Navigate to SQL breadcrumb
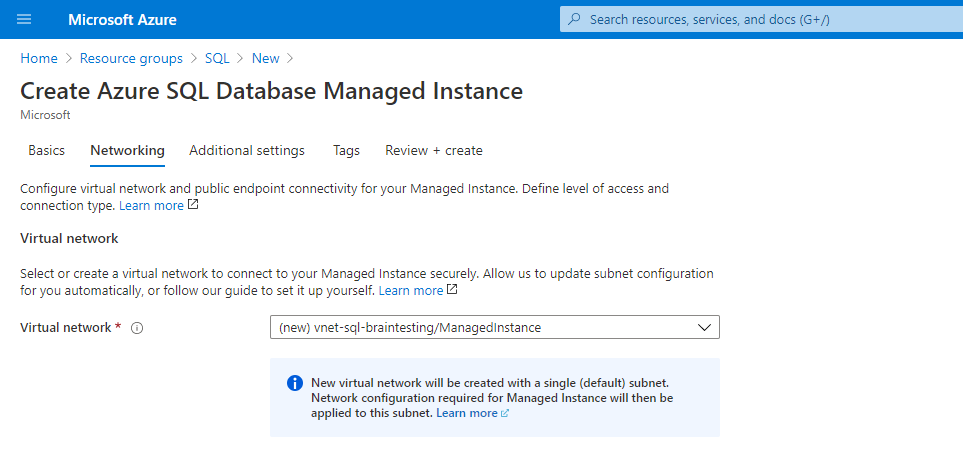Viewport: 963px width, 473px height. 217,58
